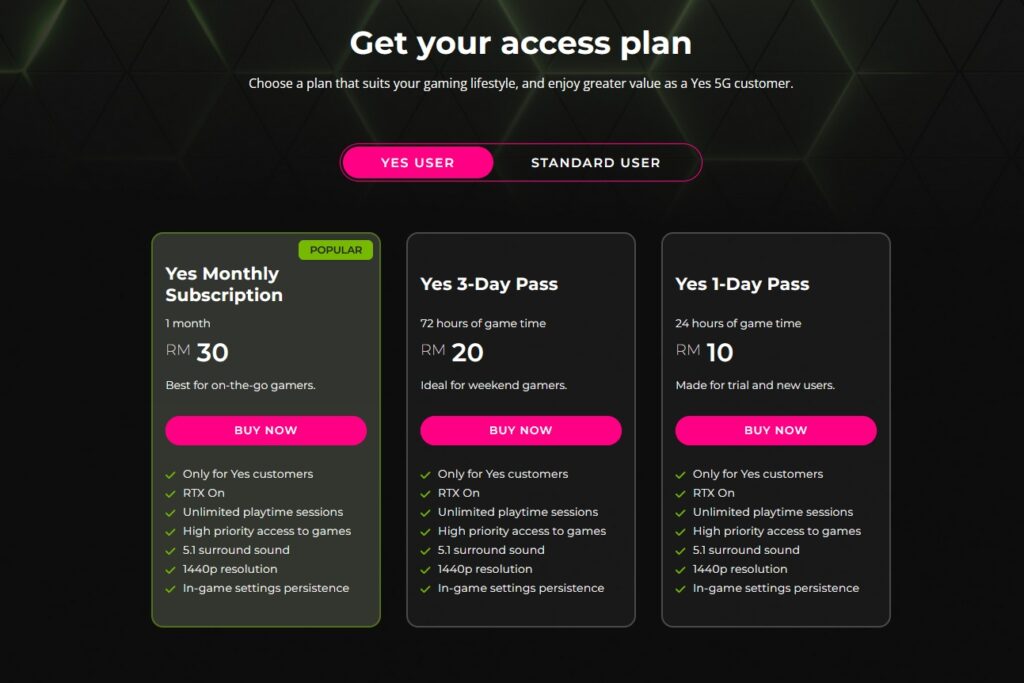Click the checkmark beside "Unlimited playtime sessions" in 3-Day Pass
This screenshot has height=683, width=1024.
427,512
